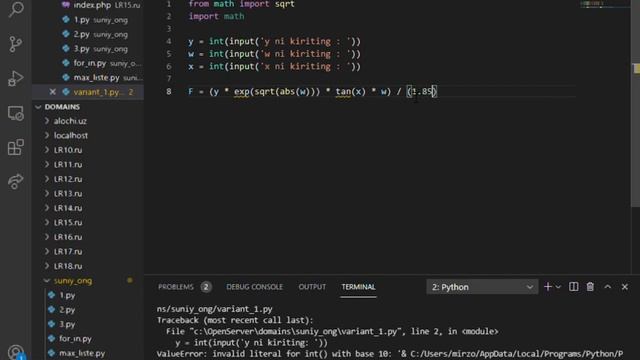Image resolution: width=640 pixels, height=360 pixels.
Task: Open the Run and Debug view
Action: tap(16, 78)
